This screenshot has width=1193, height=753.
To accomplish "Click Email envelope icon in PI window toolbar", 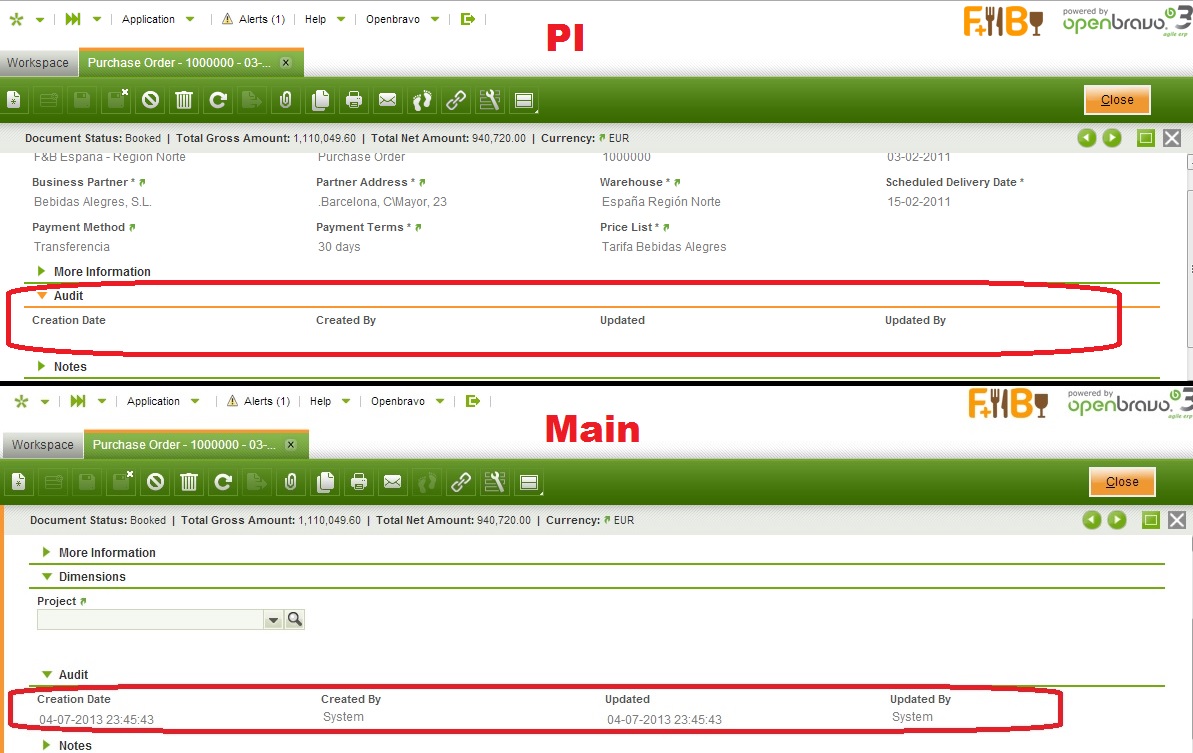I will [x=387, y=100].
